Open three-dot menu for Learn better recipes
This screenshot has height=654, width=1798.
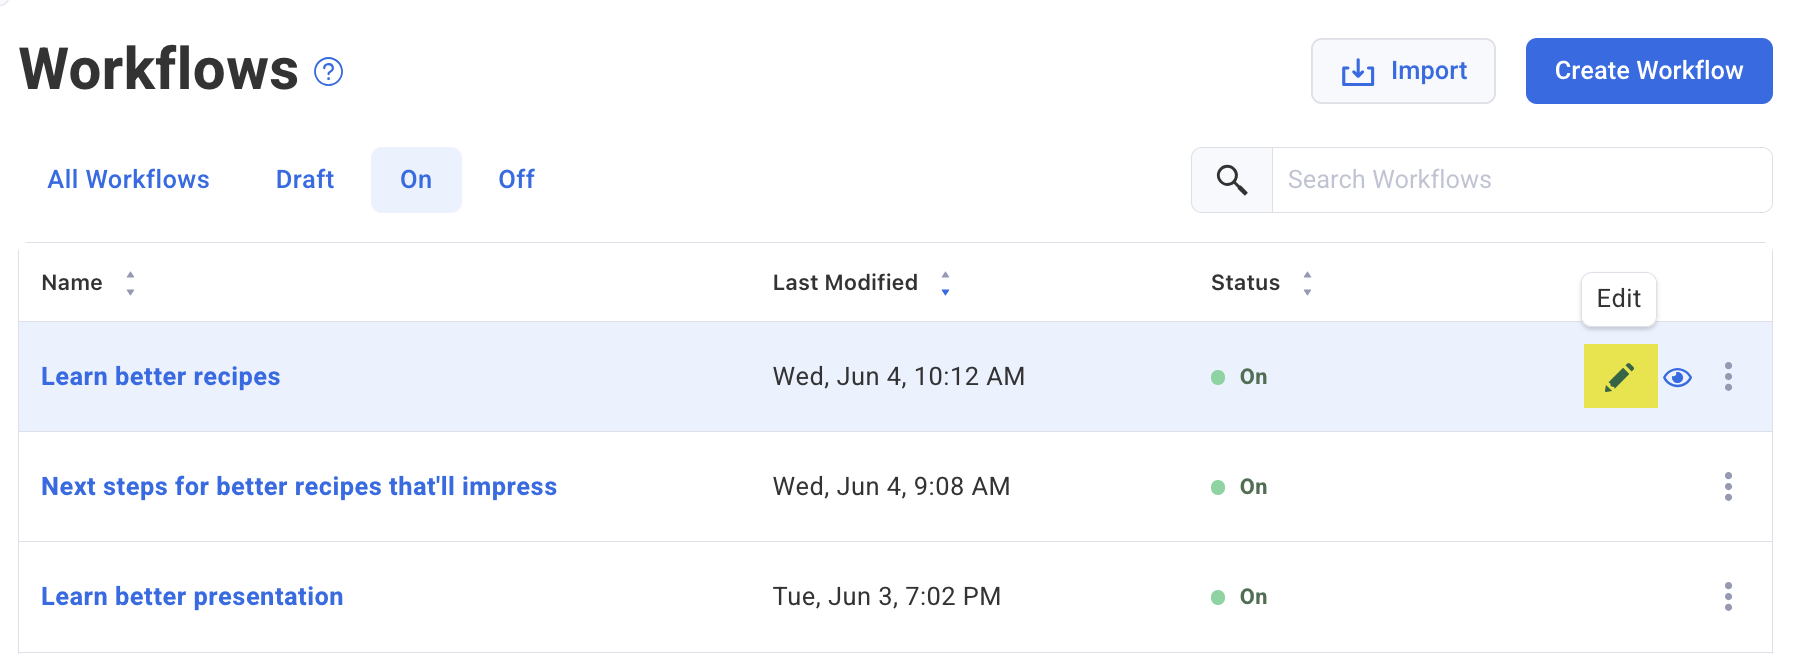coord(1727,377)
